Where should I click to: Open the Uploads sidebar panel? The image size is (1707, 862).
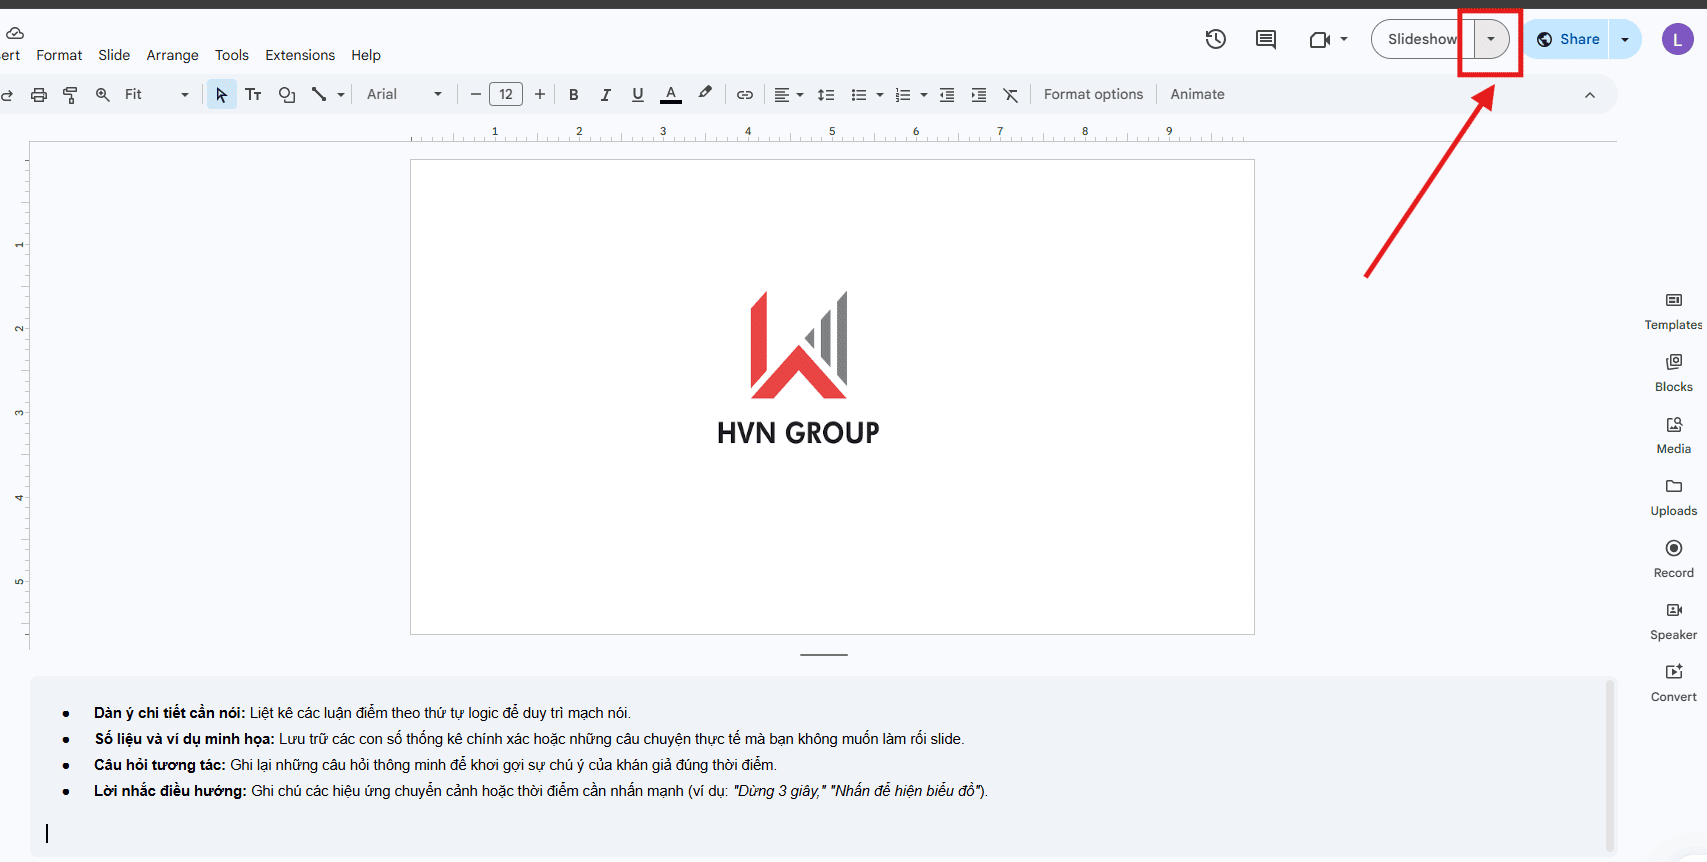(x=1673, y=497)
